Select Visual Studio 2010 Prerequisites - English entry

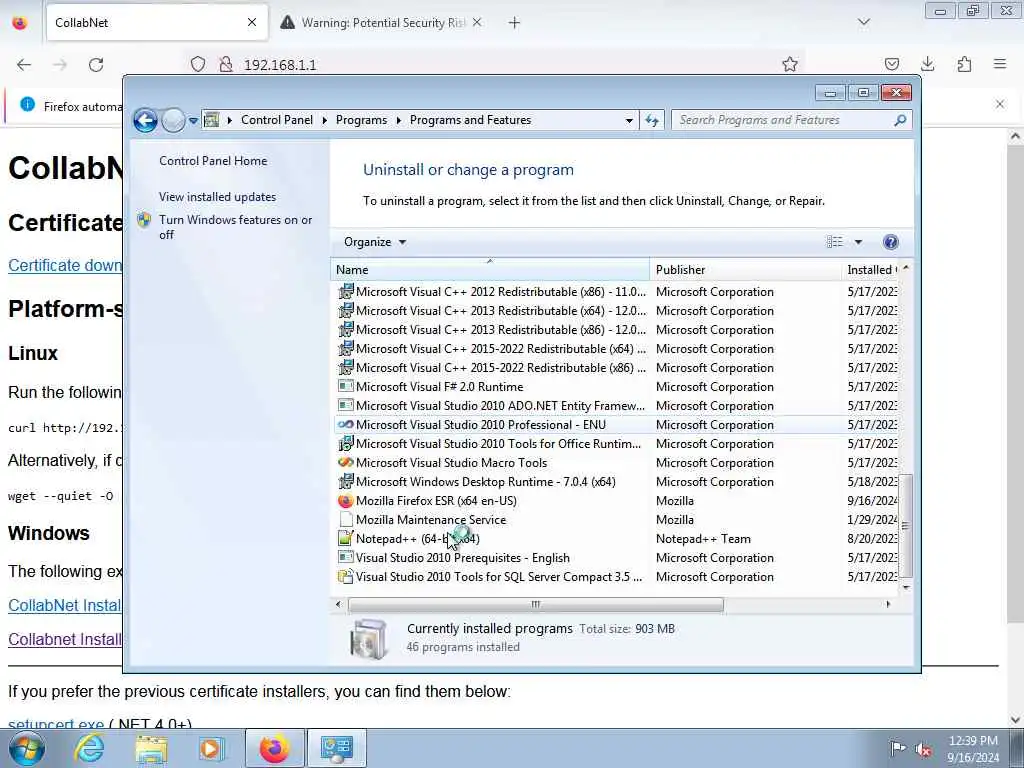click(x=616, y=558)
